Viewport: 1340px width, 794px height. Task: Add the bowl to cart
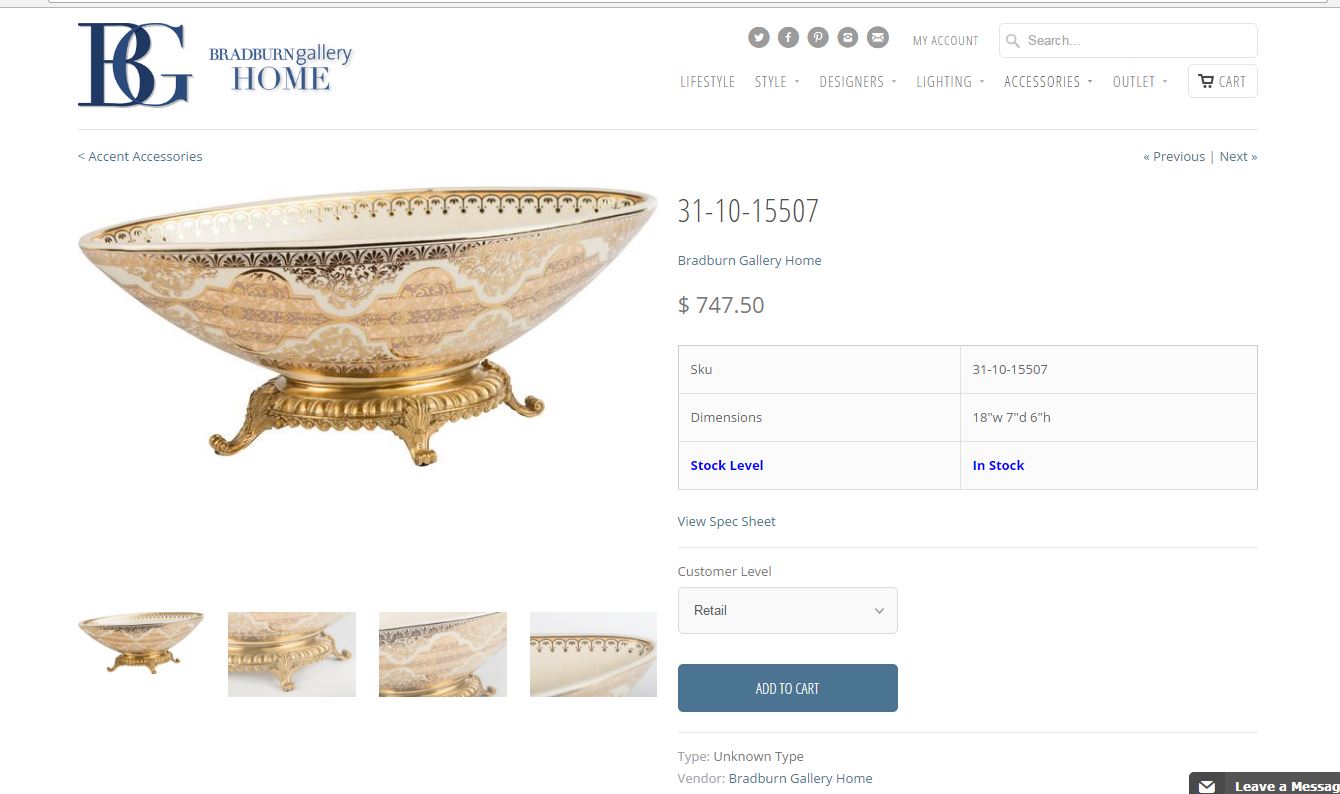click(x=788, y=688)
